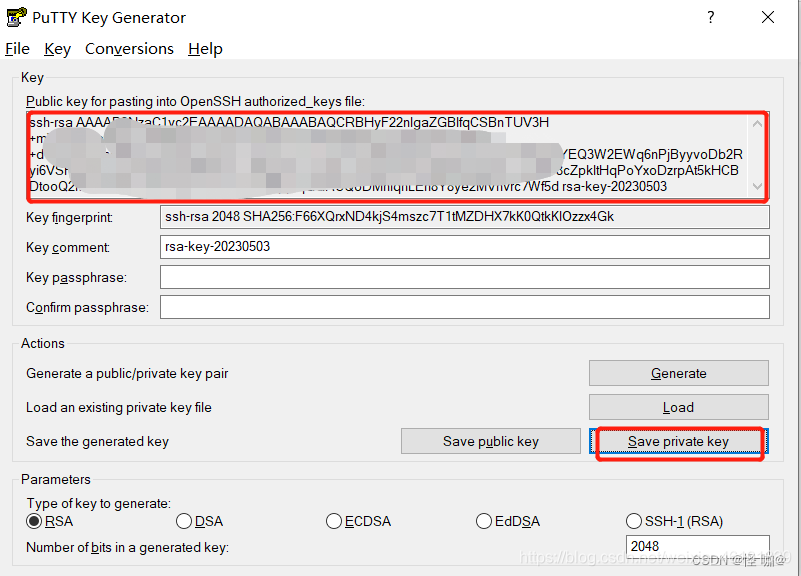Click 'Generate a public/private key pair' text
This screenshot has width=801, height=576.
[x=127, y=374]
